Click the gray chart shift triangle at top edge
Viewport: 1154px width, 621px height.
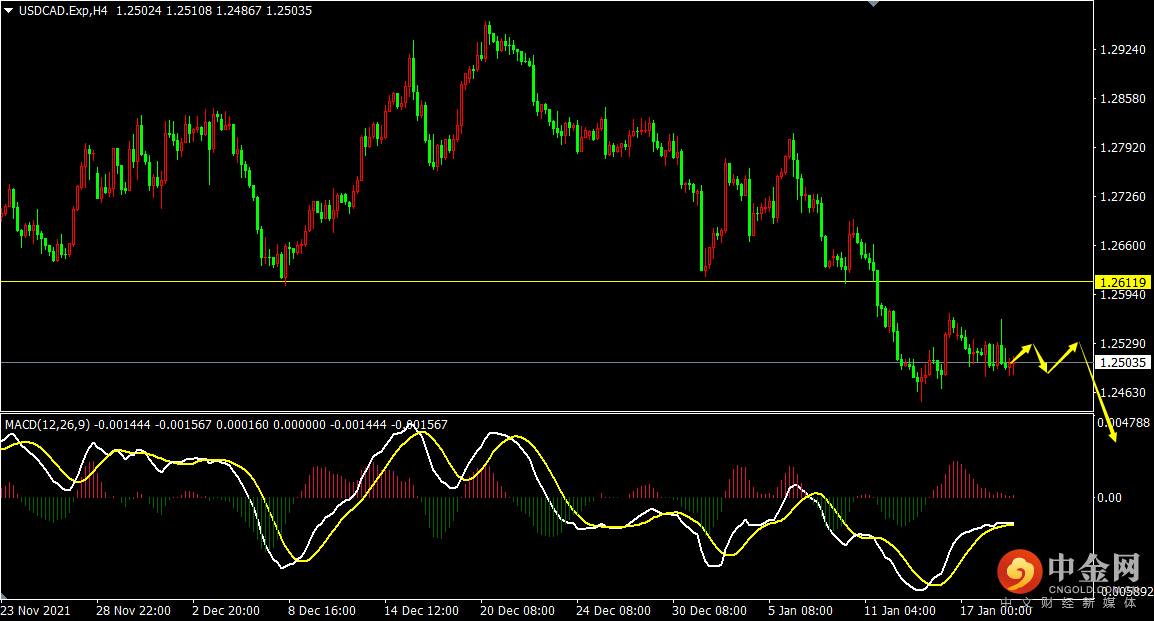point(874,4)
